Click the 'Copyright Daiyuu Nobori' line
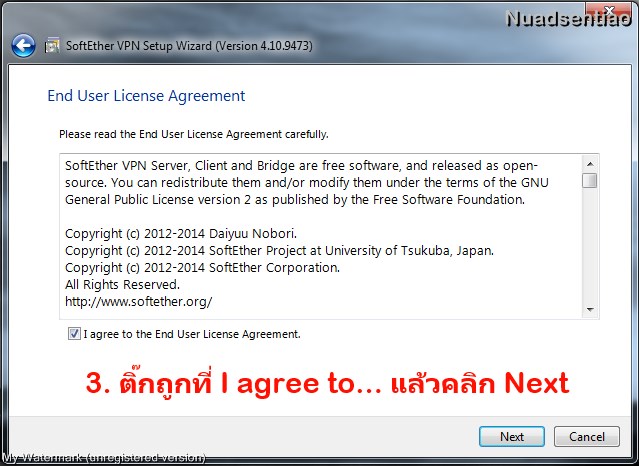639x466 pixels. click(181, 234)
